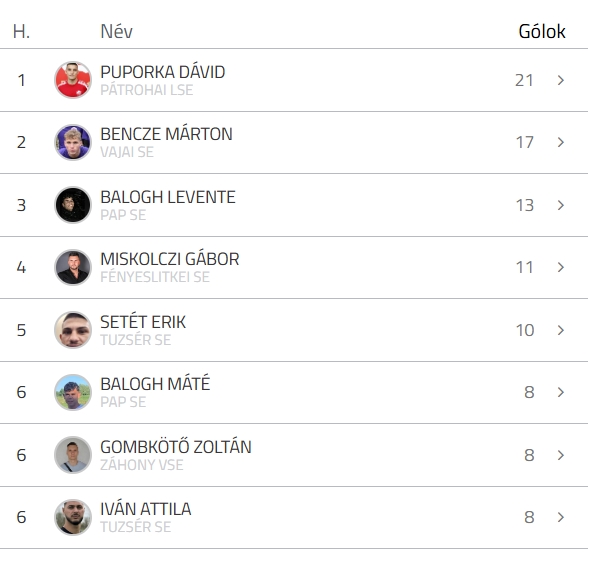Select Balogh Levente's dark avatar
This screenshot has height=561, width=589.
coord(73,205)
